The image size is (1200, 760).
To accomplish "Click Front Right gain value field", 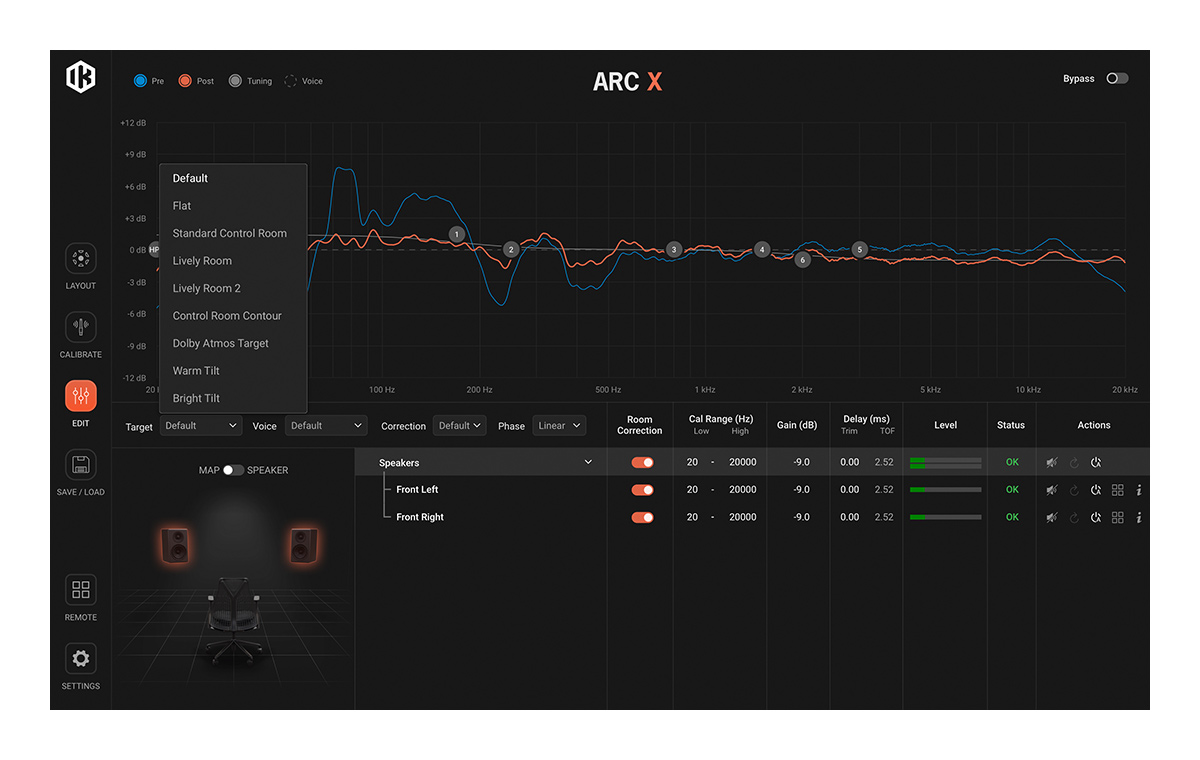I will (x=801, y=518).
